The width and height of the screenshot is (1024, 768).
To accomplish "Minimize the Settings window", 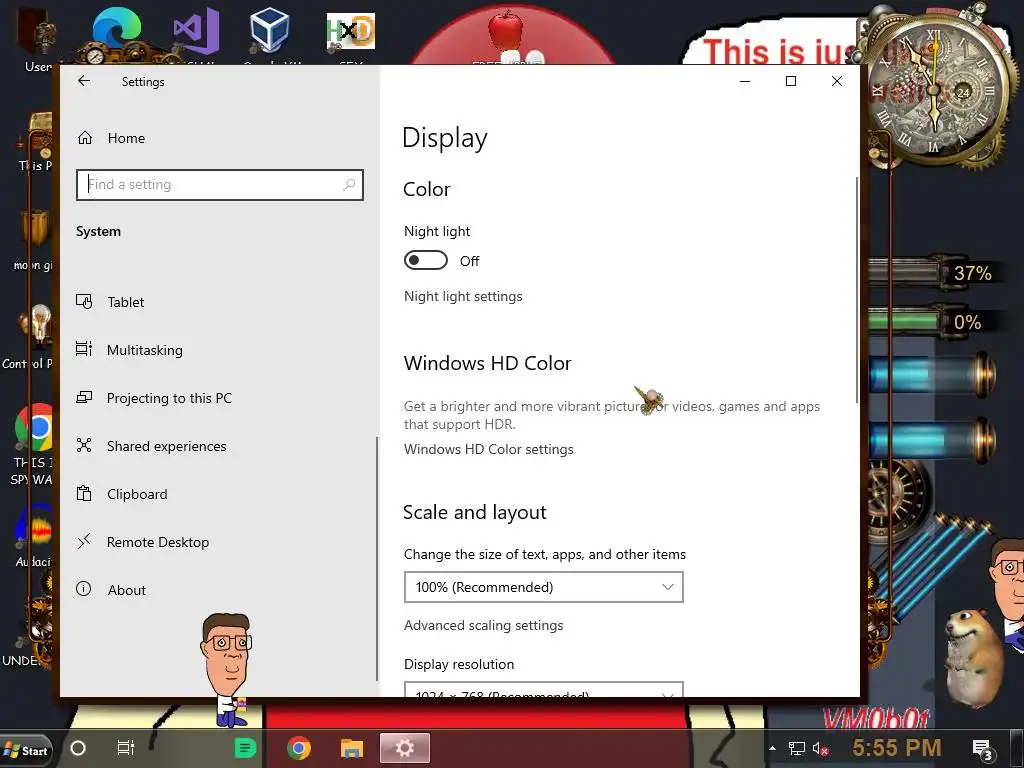I will [745, 81].
